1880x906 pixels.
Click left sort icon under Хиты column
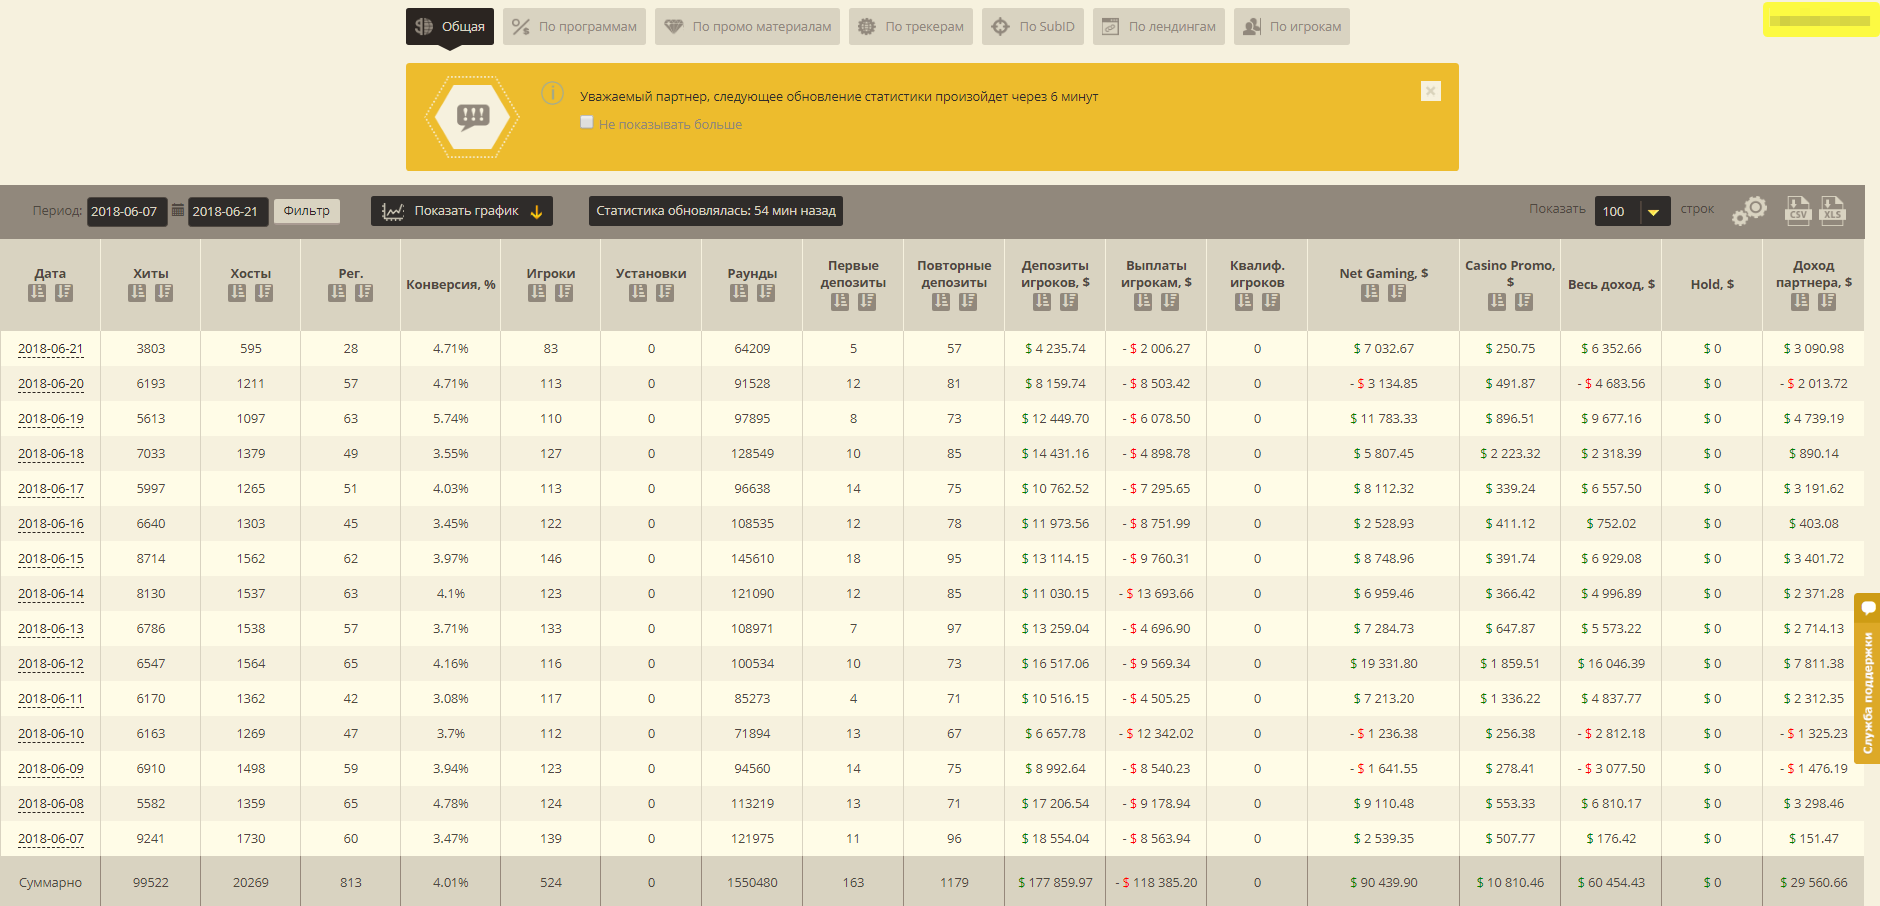(x=137, y=292)
